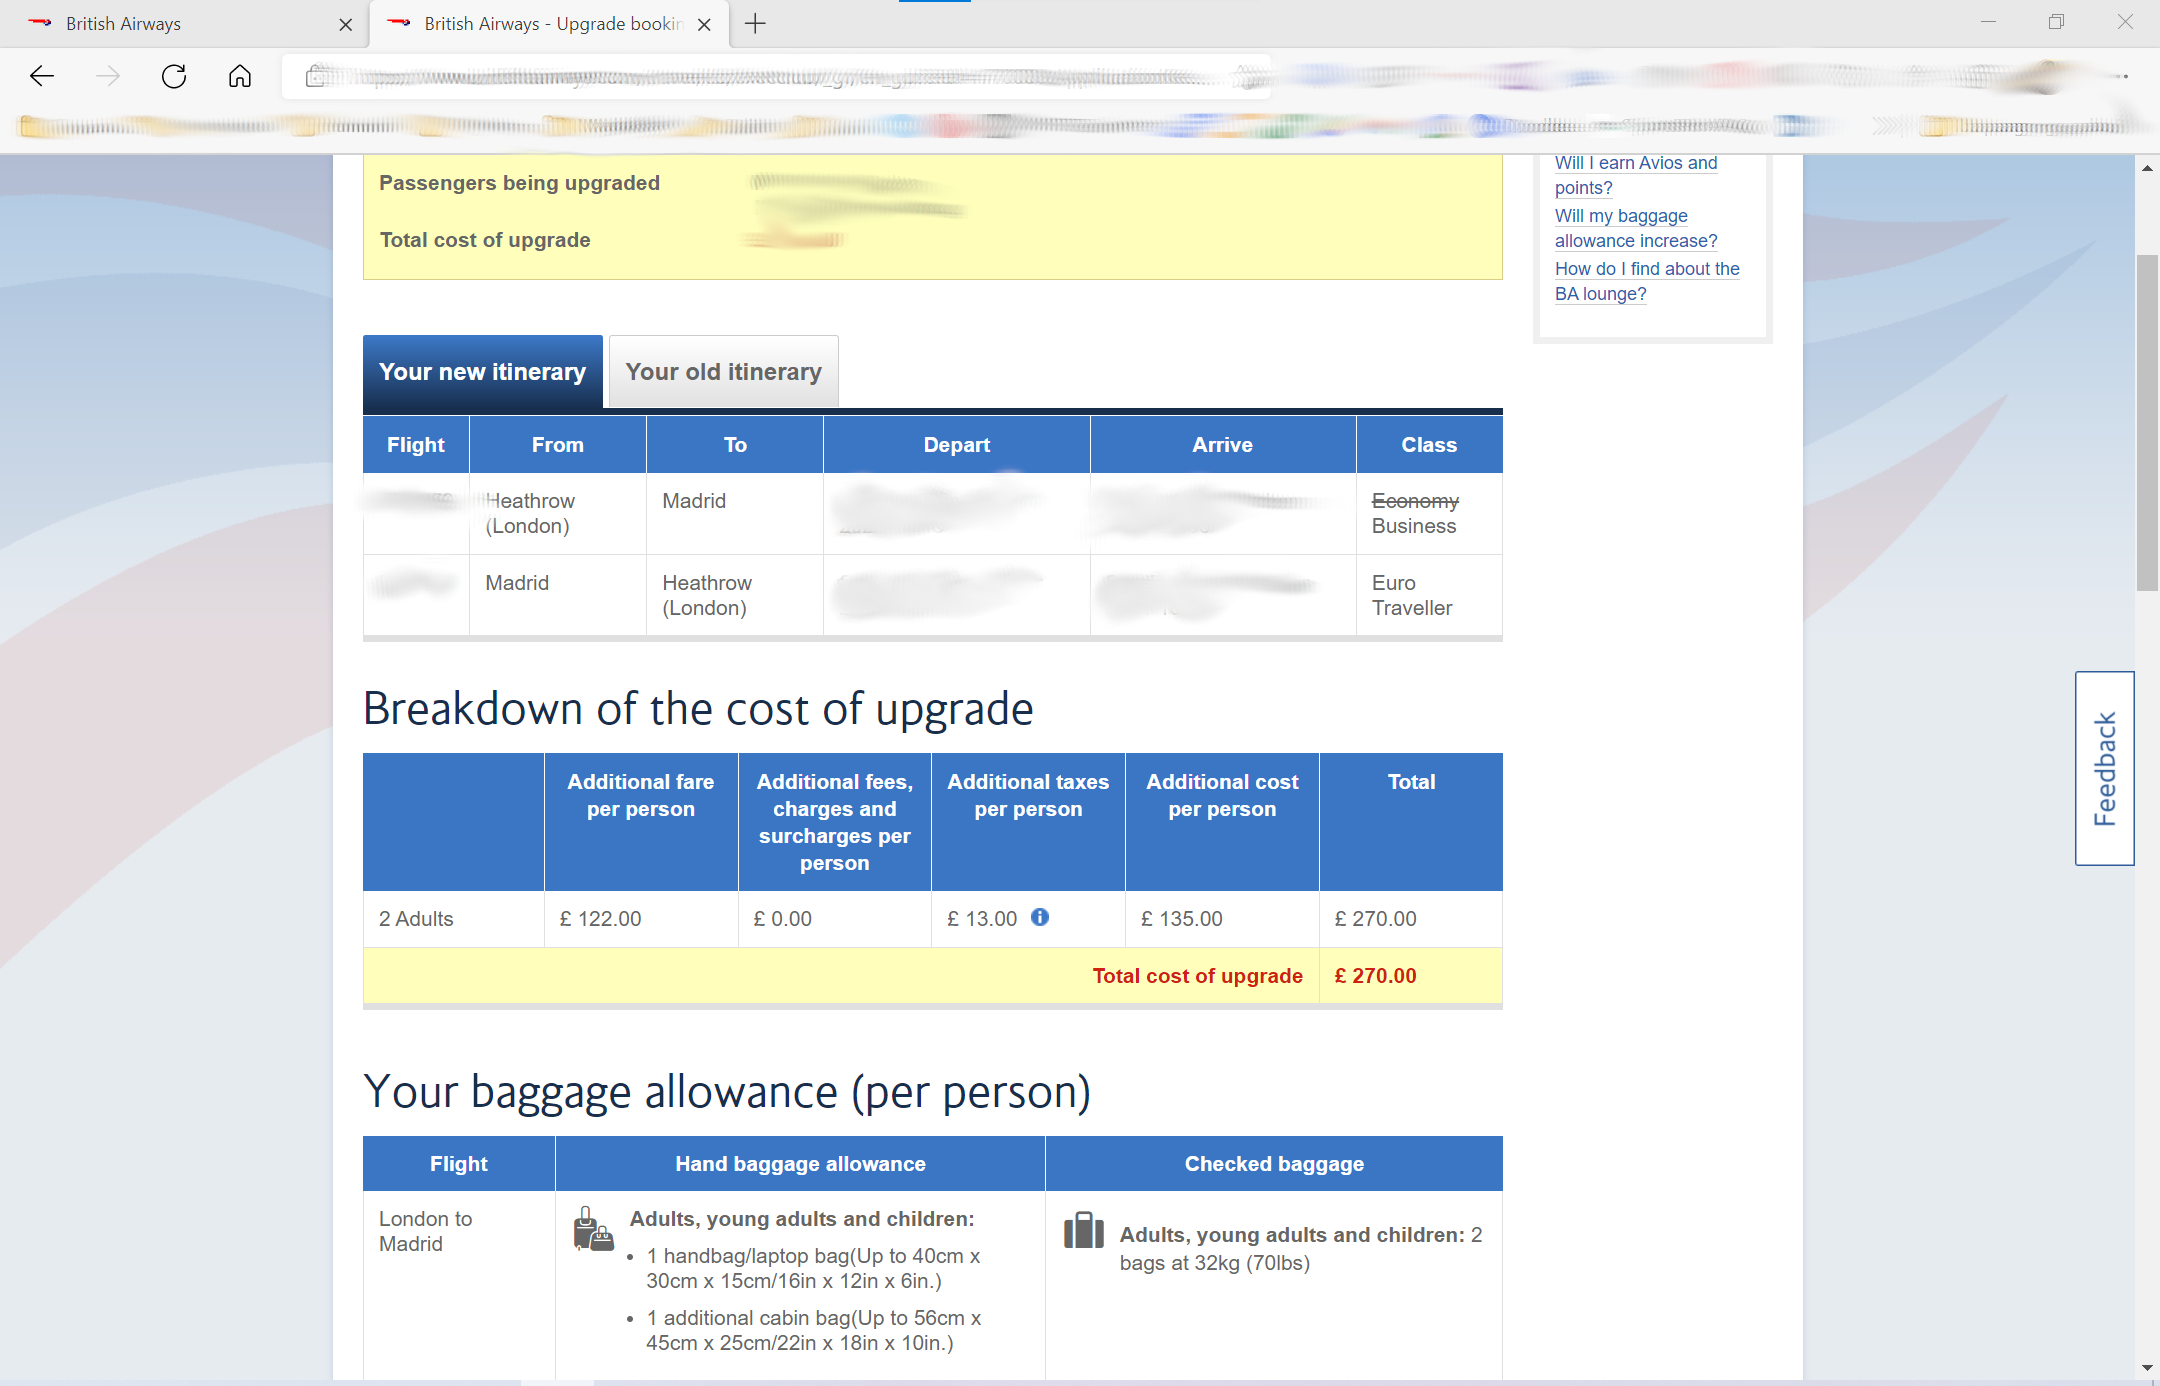The height and width of the screenshot is (1386, 2160).
Task: Switch to the first British Airways browser tab
Action: click(x=180, y=24)
